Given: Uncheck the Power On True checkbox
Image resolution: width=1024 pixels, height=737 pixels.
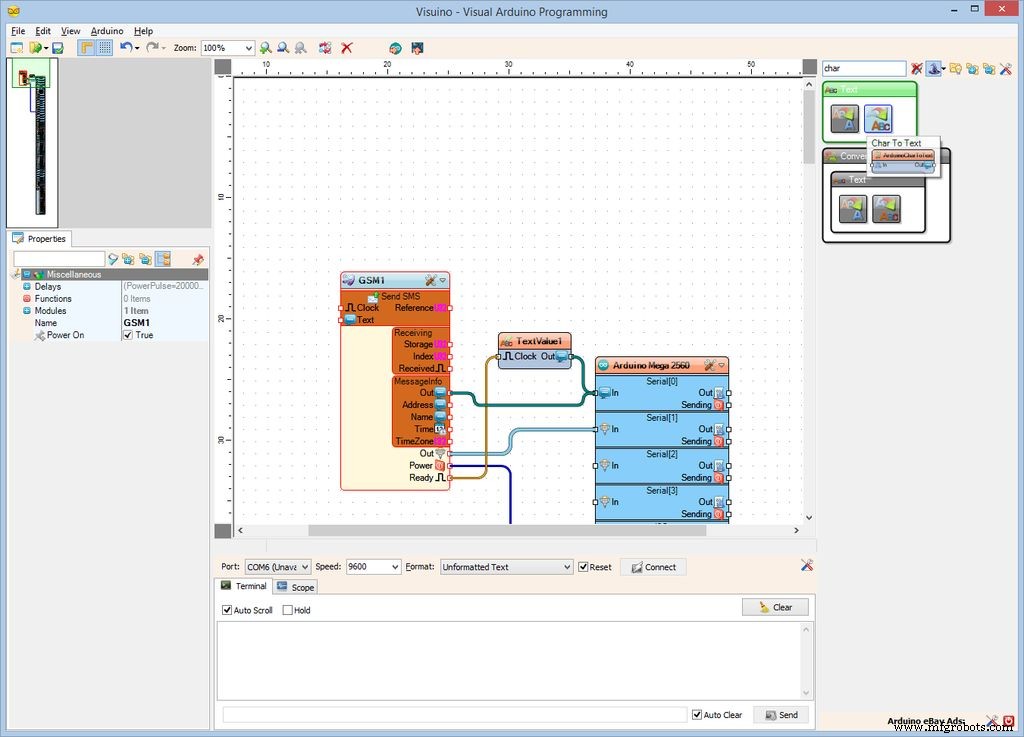Looking at the screenshot, I should [128, 335].
